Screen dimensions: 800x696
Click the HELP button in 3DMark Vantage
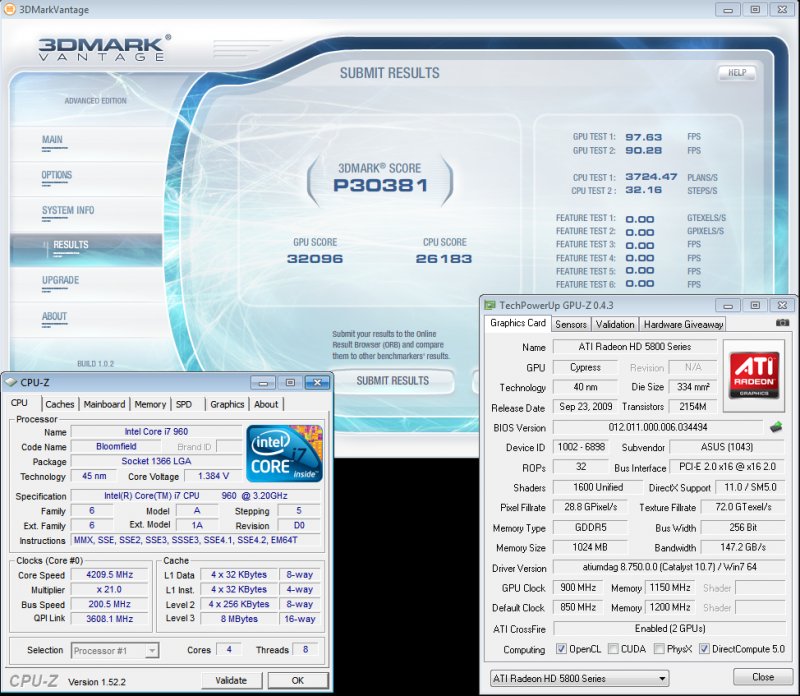coord(736,72)
